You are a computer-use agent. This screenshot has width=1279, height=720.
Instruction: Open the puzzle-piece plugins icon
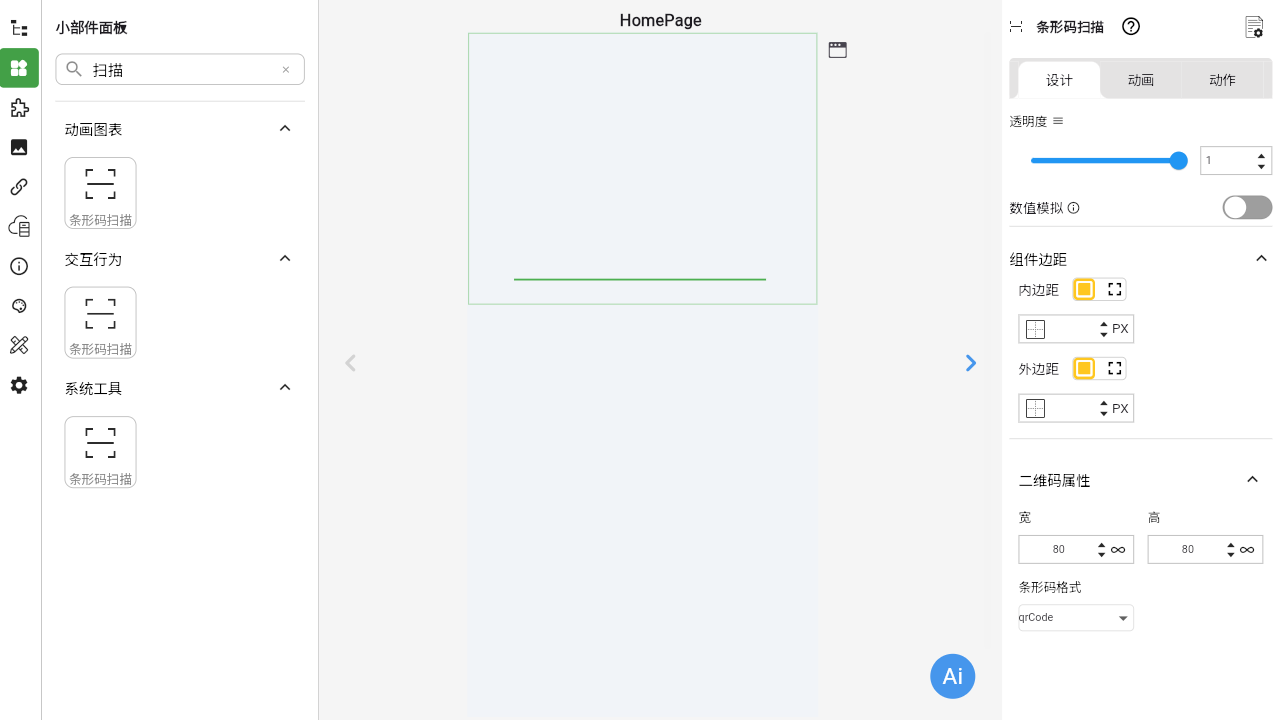coord(19,108)
